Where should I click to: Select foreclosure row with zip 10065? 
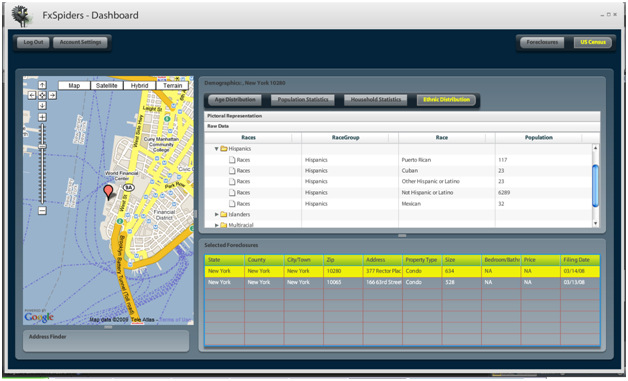click(402, 282)
